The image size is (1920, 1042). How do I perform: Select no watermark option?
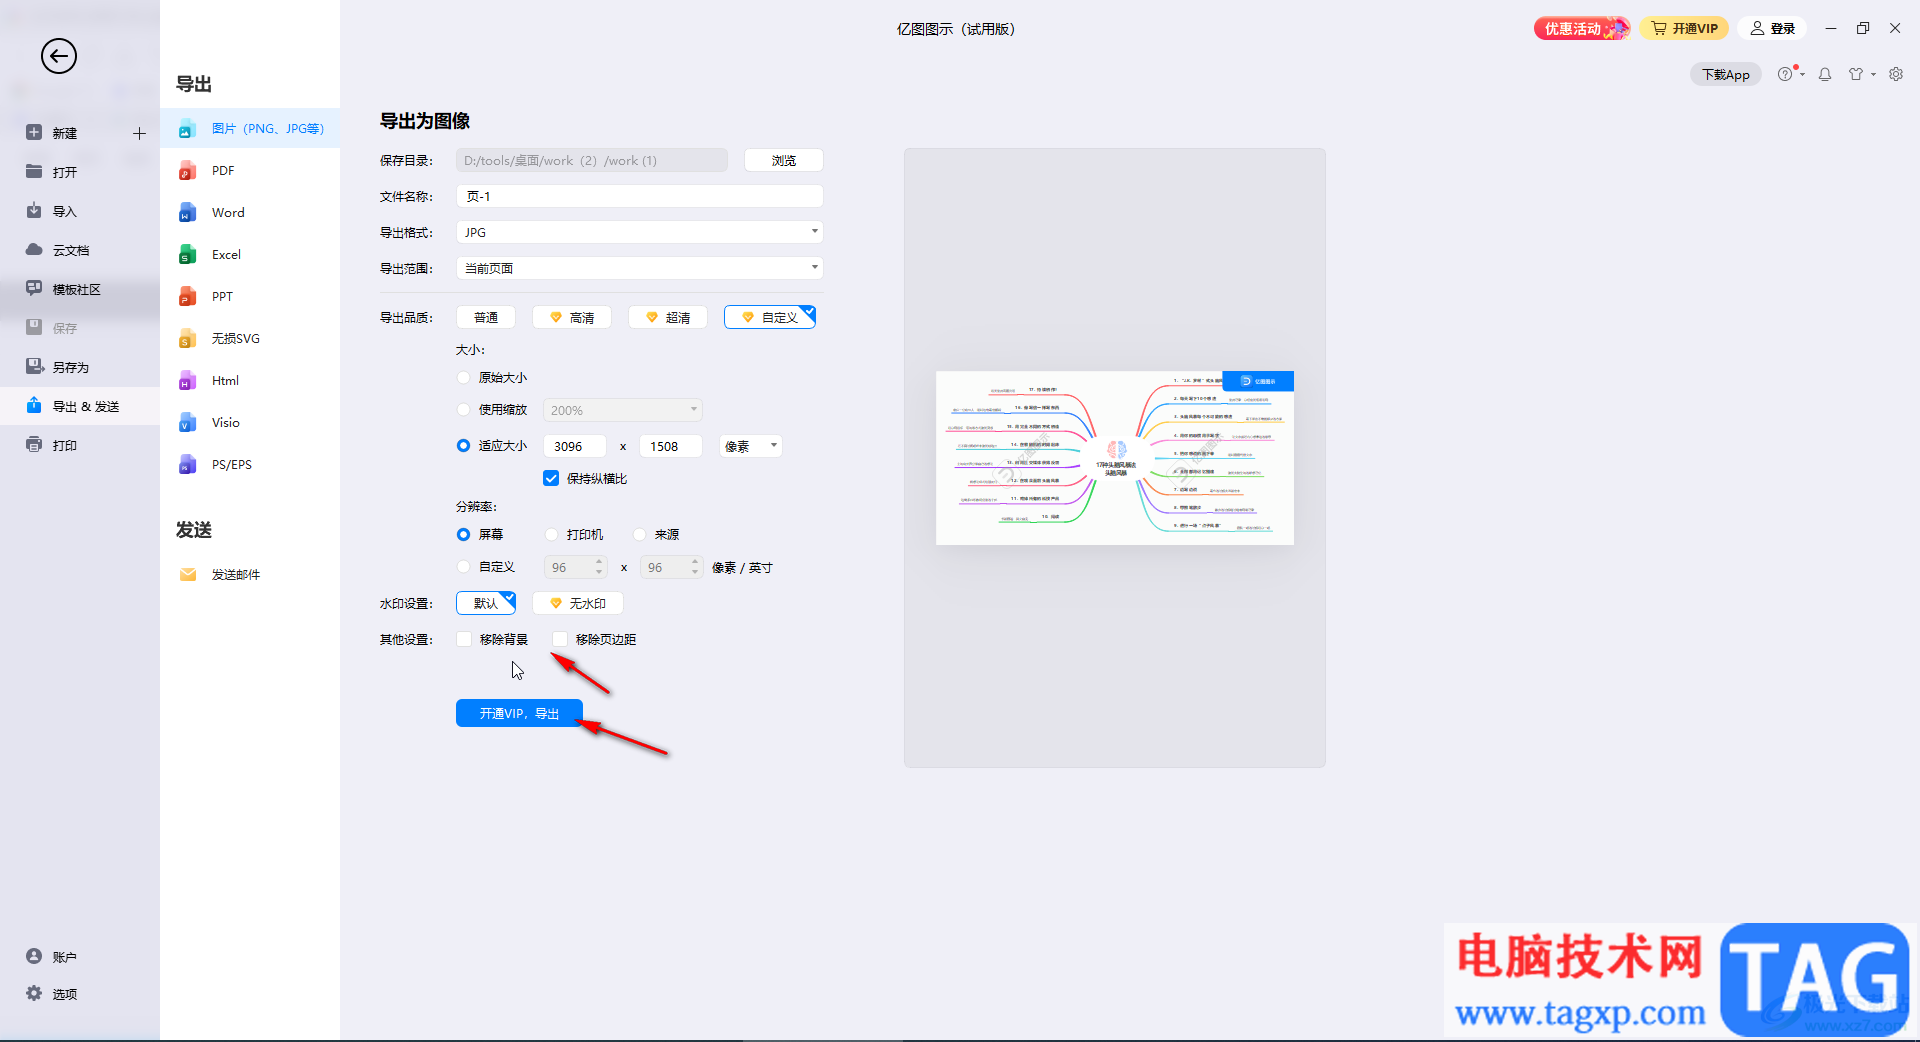pos(578,603)
